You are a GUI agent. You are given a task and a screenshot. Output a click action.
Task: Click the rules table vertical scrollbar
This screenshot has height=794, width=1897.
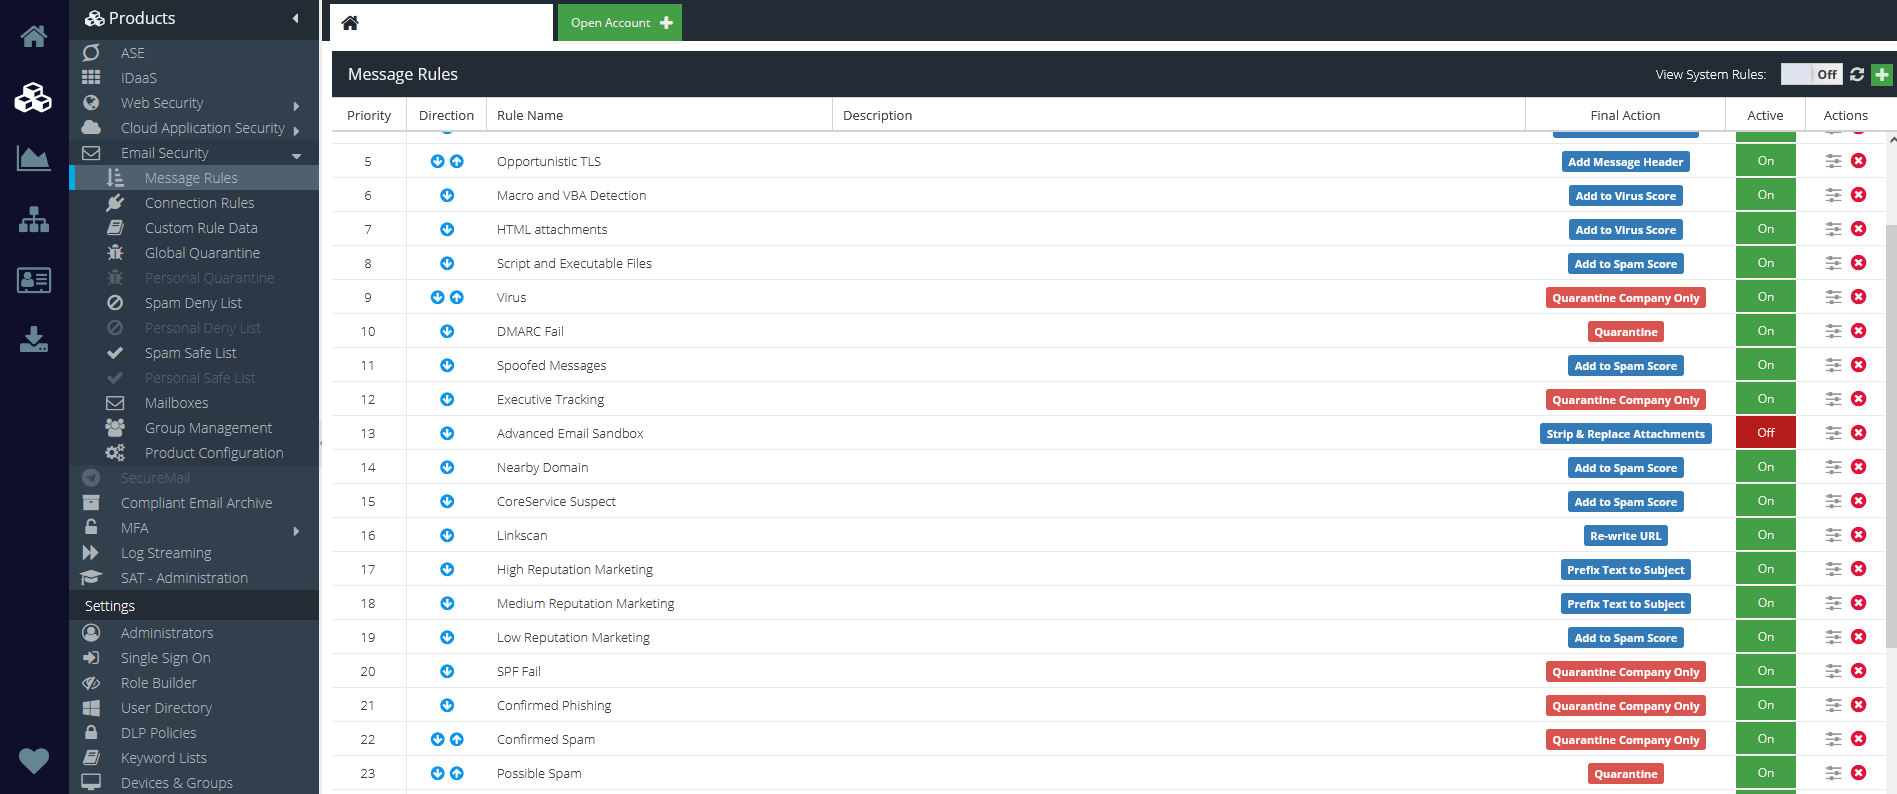pos(1891,435)
